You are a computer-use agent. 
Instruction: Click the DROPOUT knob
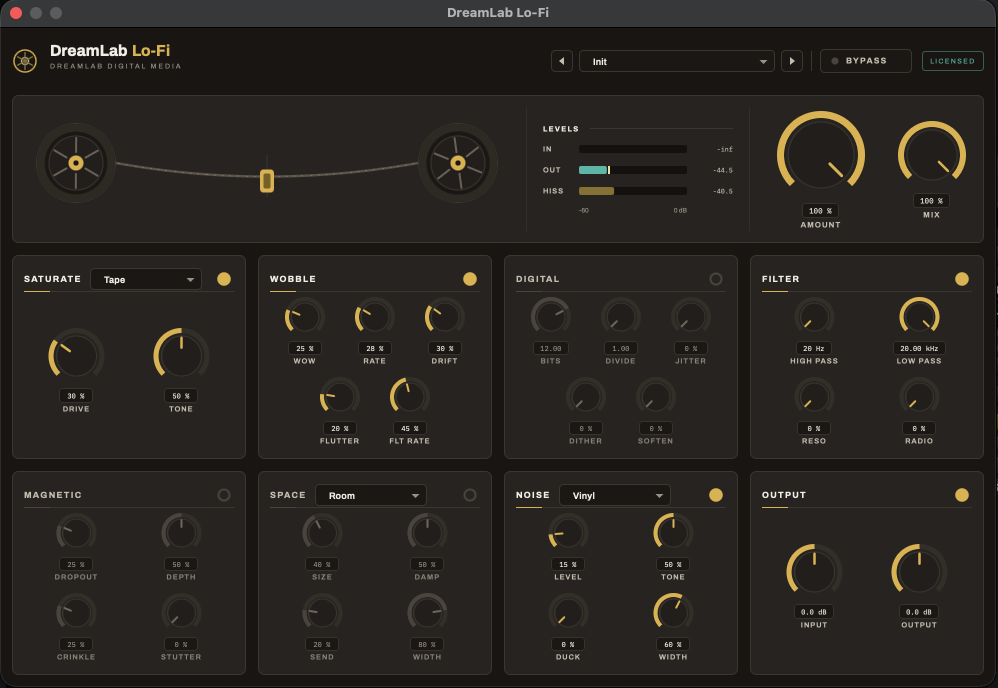pyautogui.click(x=76, y=533)
